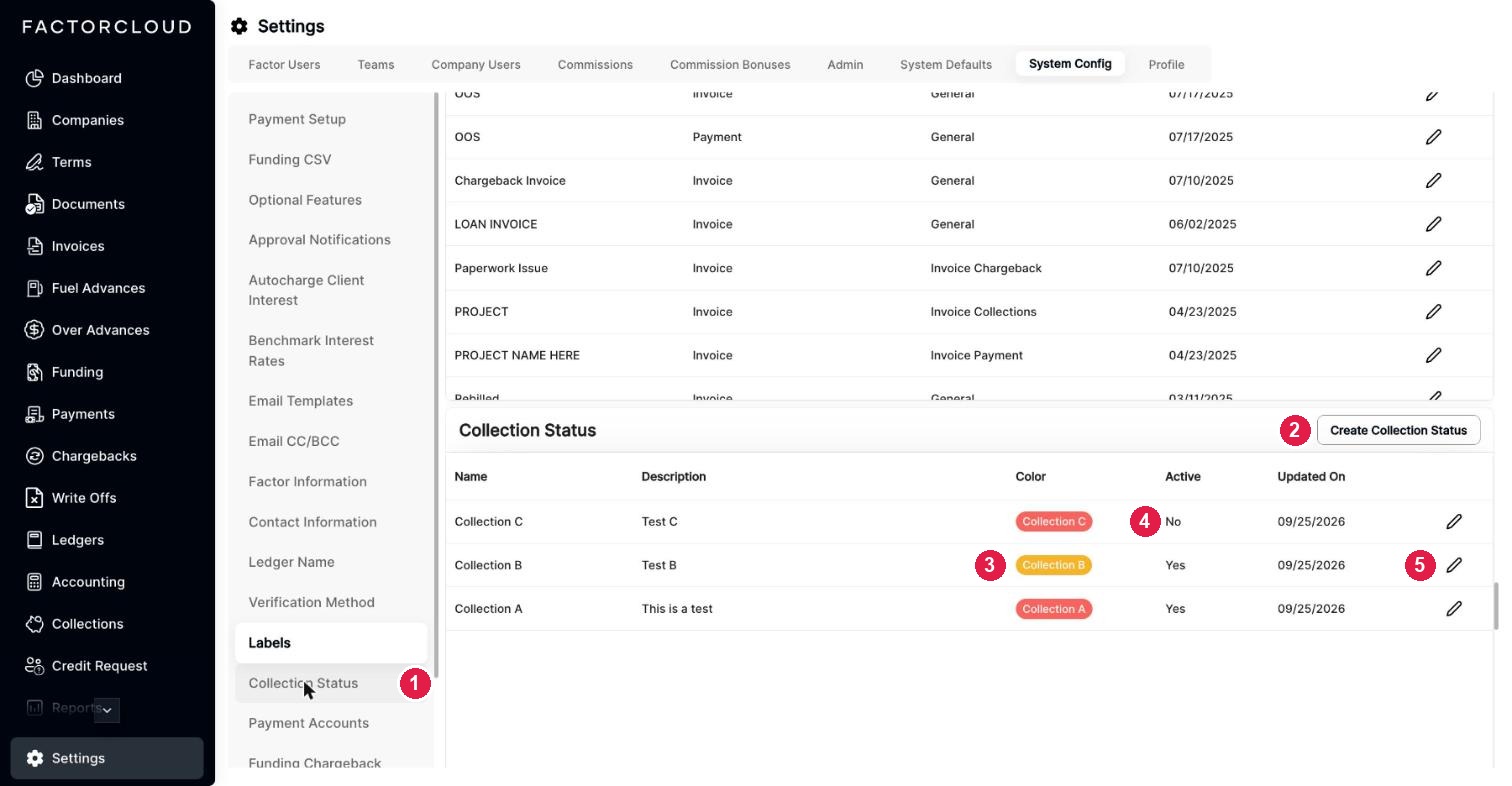Edit the Paperwork Issue label
Screen dimensions: 1512x786
click(x=1433, y=268)
